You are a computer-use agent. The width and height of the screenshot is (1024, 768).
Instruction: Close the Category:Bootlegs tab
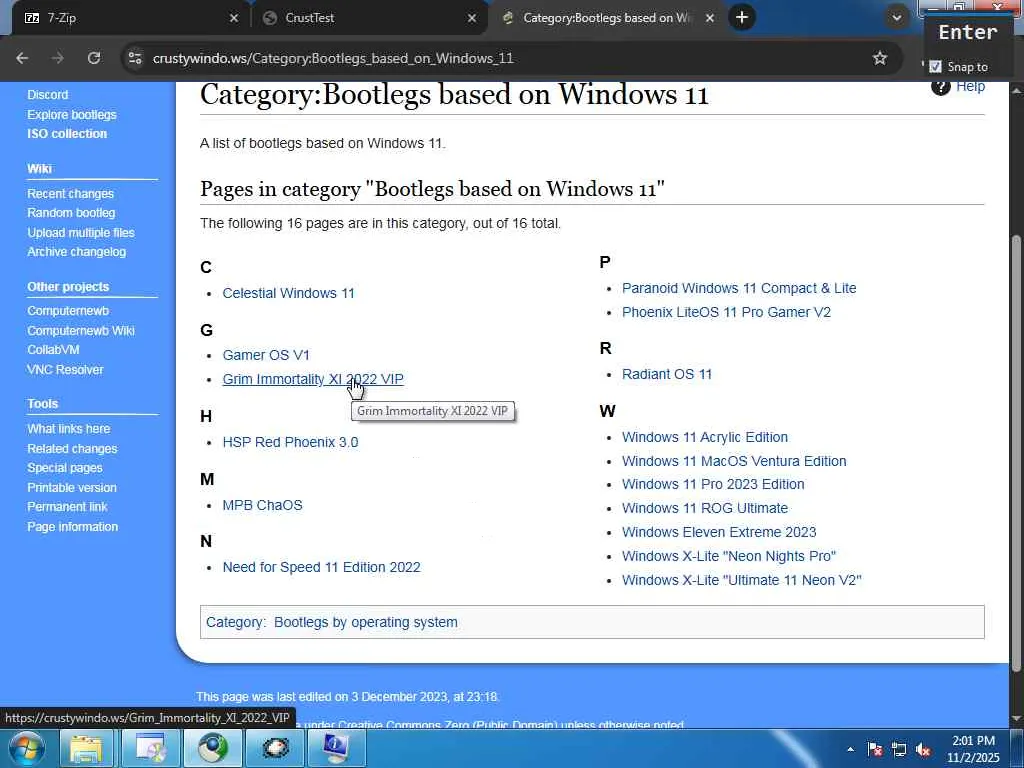click(x=710, y=18)
